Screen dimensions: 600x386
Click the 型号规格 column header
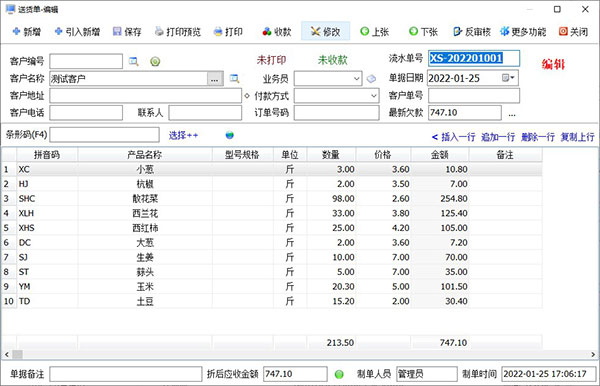[243, 155]
